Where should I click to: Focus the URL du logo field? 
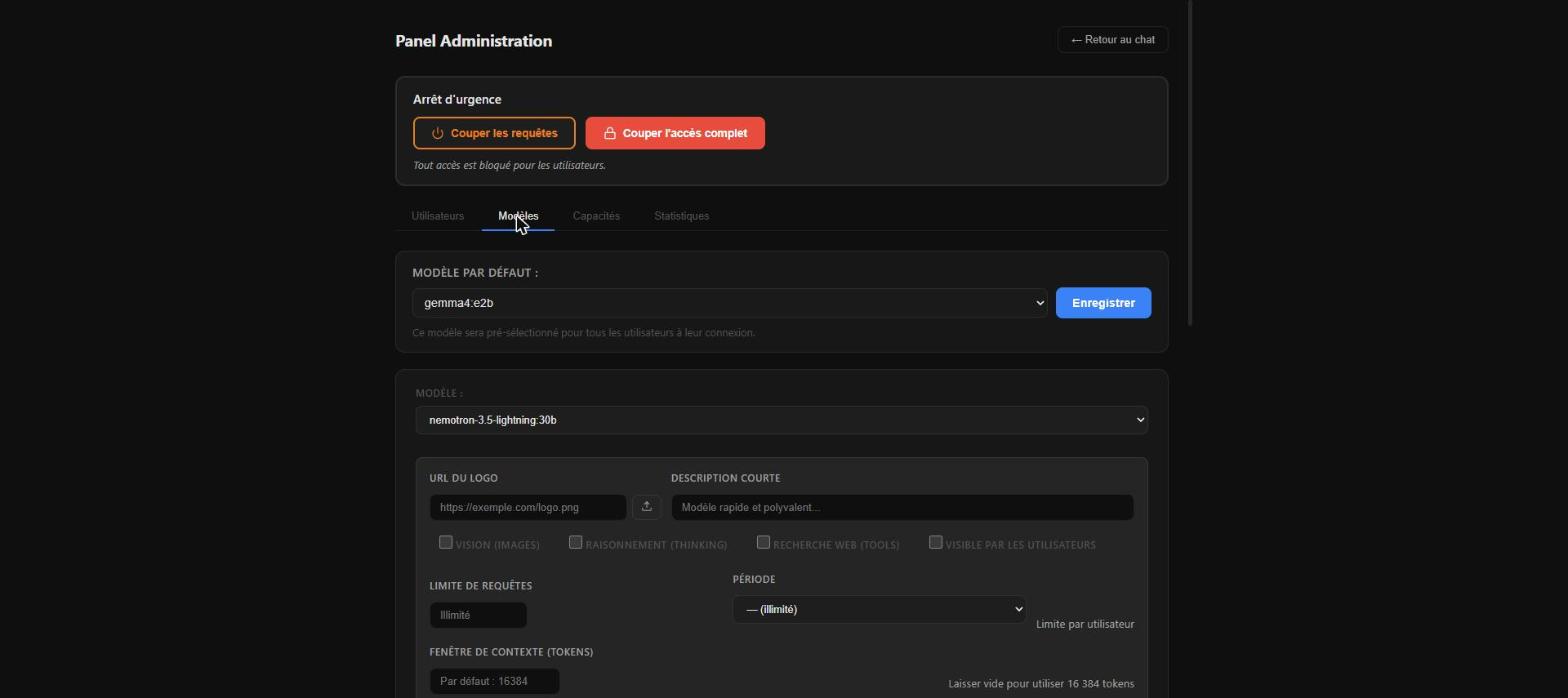click(x=528, y=507)
